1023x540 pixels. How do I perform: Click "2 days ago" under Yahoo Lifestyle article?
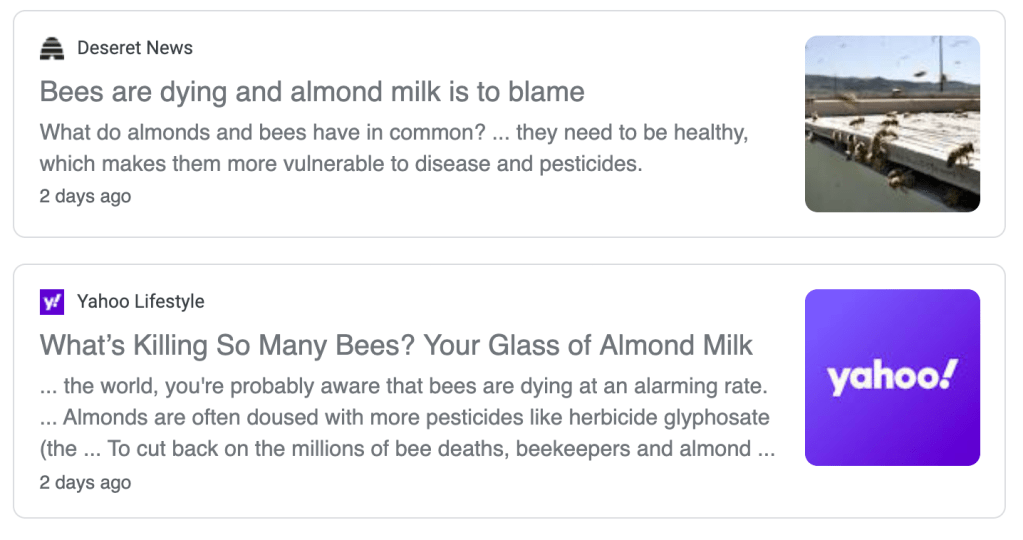coord(85,482)
